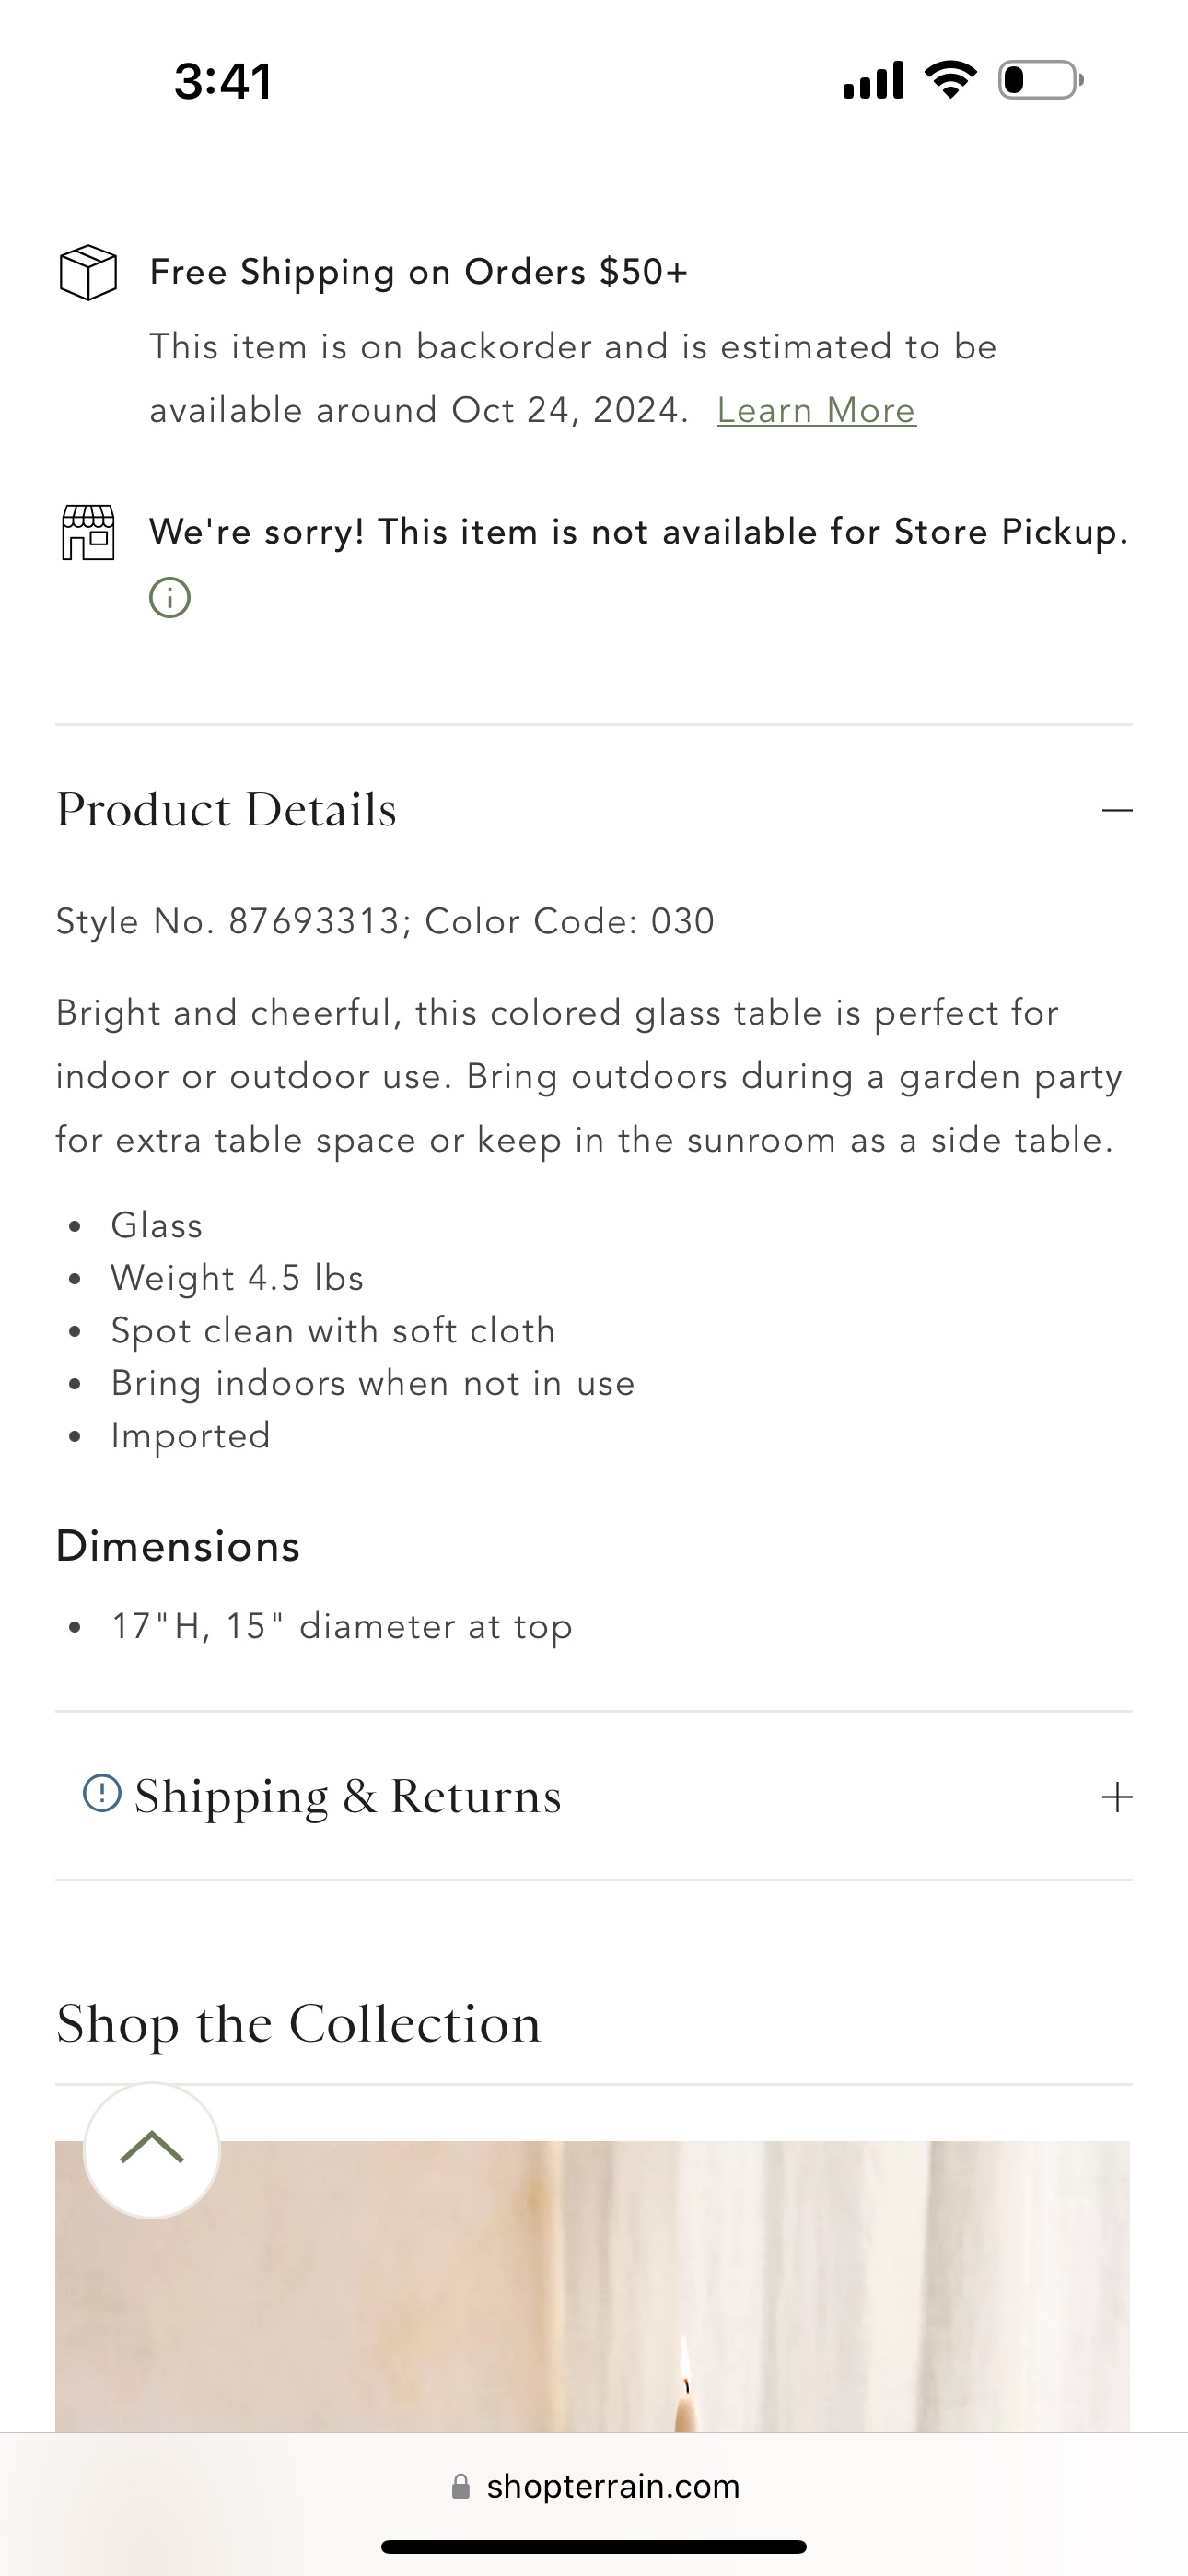Image resolution: width=1188 pixels, height=2576 pixels.
Task: Tap the battery indicator icon
Action: pyautogui.click(x=1040, y=80)
